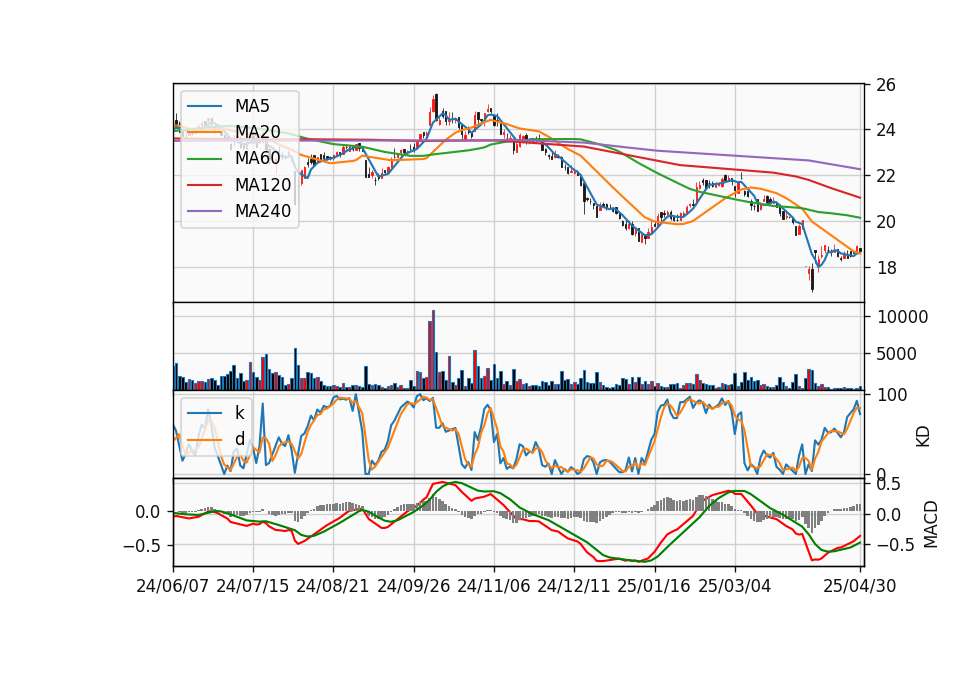Viewport: 960px width, 690px height.
Task: Click the MA240 legend label
Action: click(x=263, y=211)
